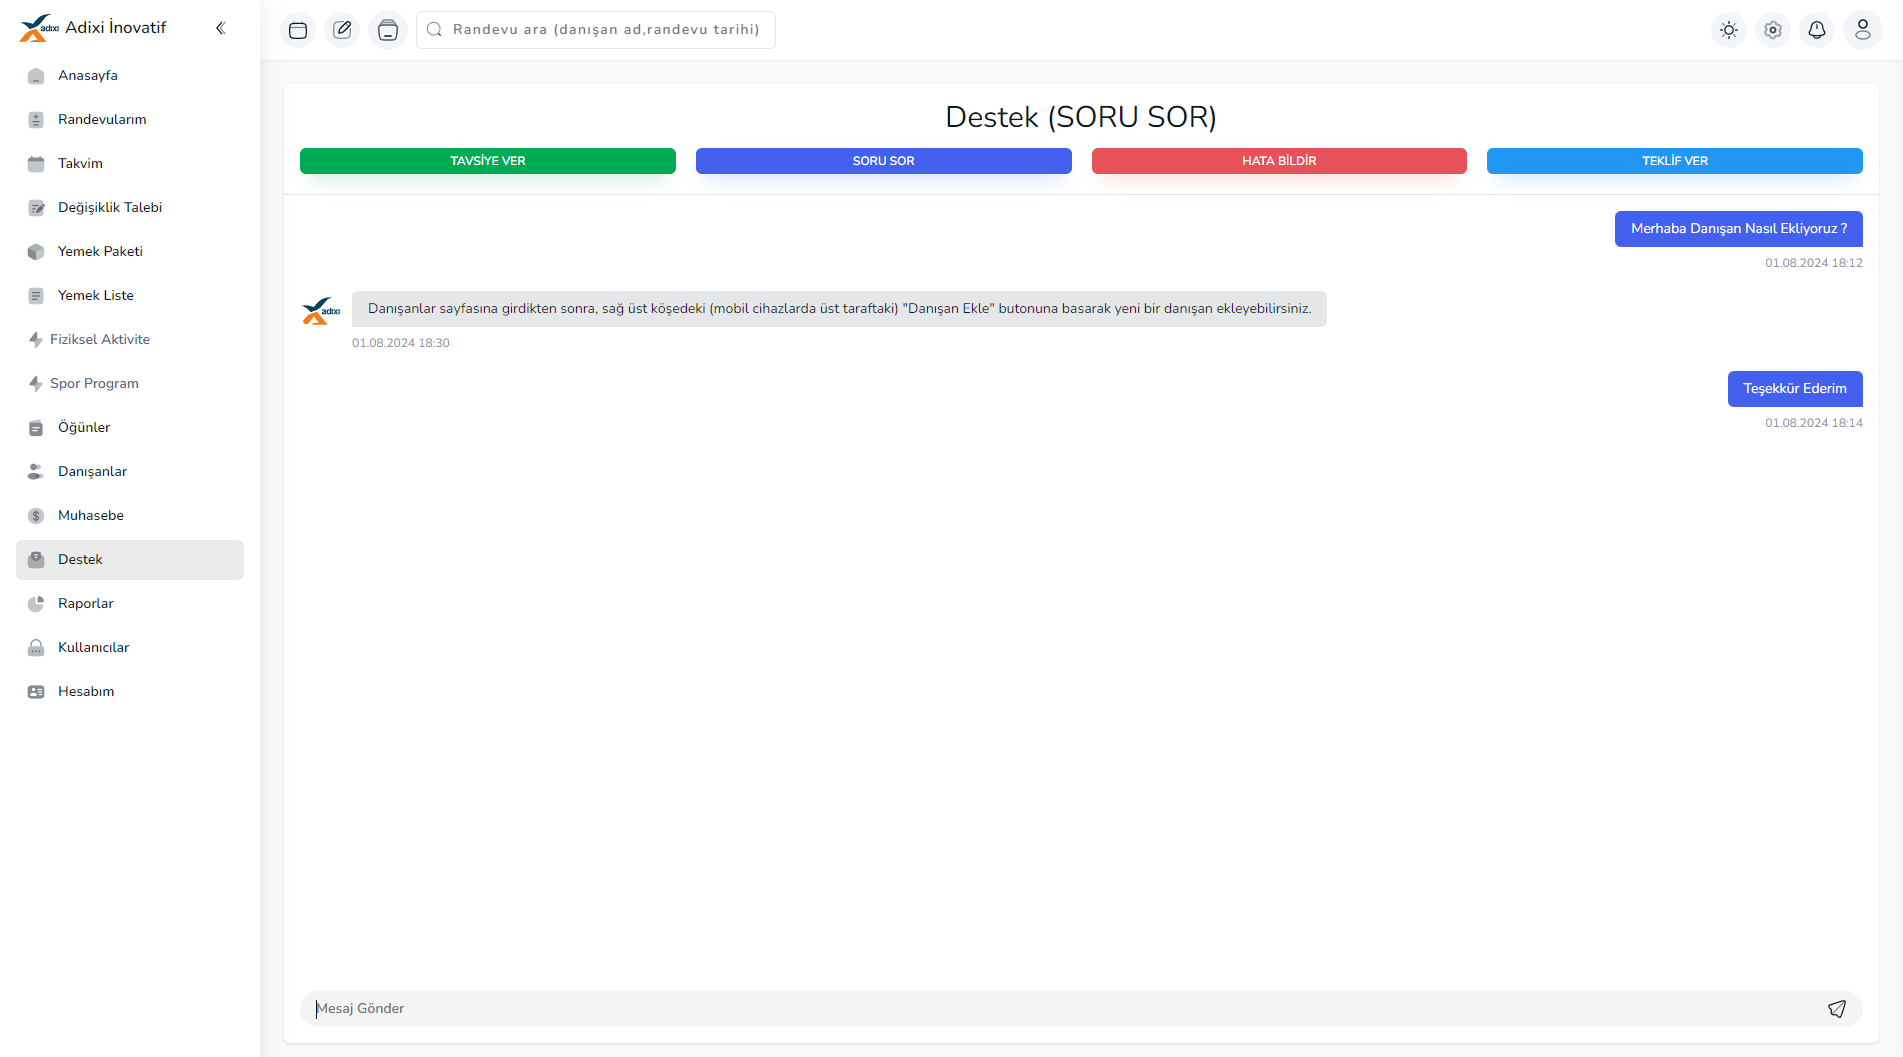Click the Takvim calendar sidebar icon

(x=36, y=164)
